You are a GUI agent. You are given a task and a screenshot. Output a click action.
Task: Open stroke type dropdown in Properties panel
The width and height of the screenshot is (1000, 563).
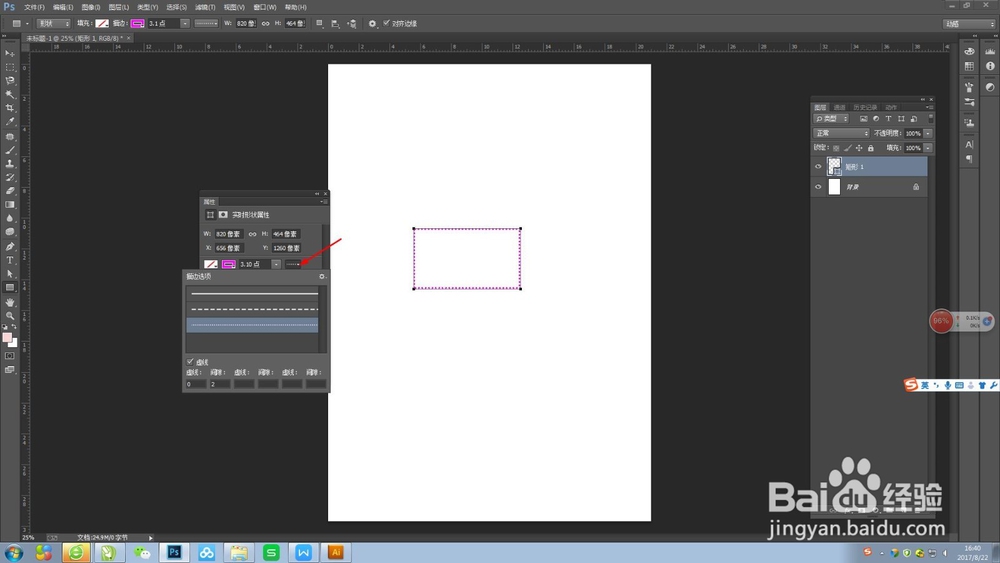(293, 264)
